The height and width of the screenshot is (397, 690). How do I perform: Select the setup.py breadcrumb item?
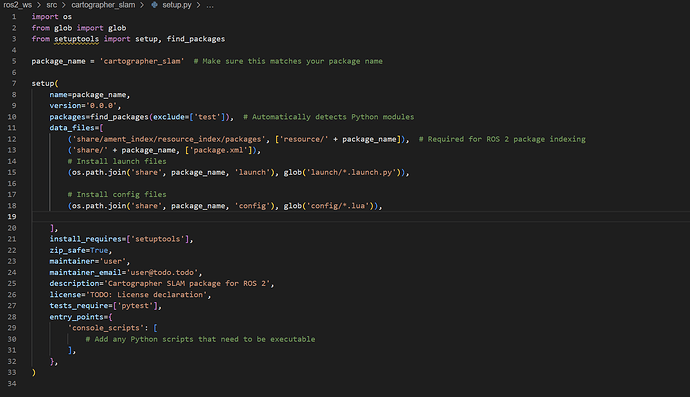pos(176,5)
